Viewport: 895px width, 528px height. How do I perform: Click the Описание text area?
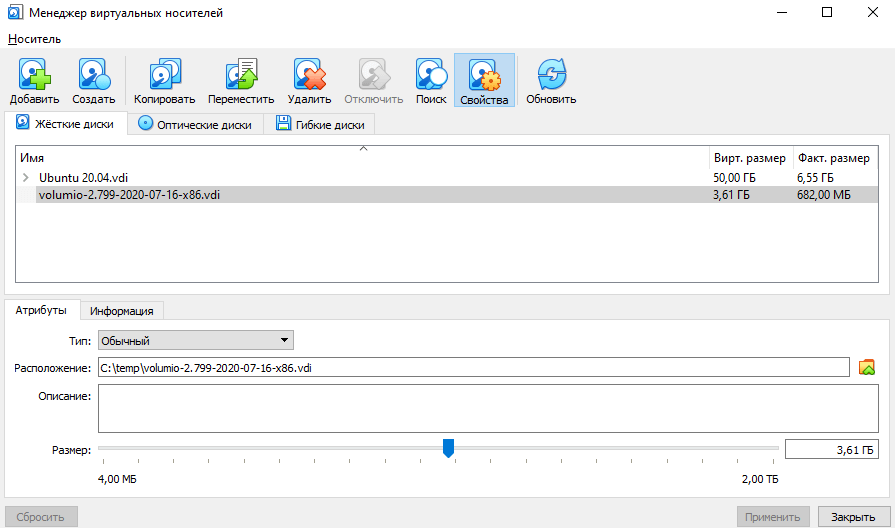click(488, 408)
